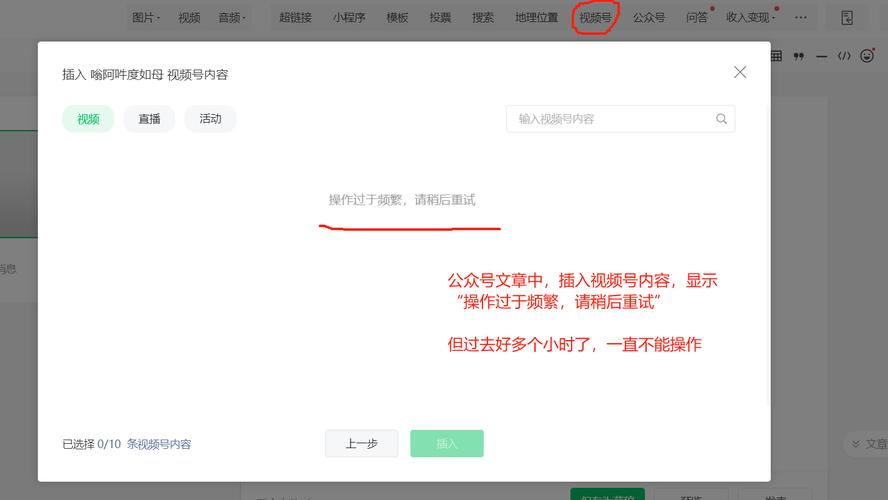The width and height of the screenshot is (888, 500).
Task: Insert a horizontal divider line icon
Action: pyautogui.click(x=821, y=56)
